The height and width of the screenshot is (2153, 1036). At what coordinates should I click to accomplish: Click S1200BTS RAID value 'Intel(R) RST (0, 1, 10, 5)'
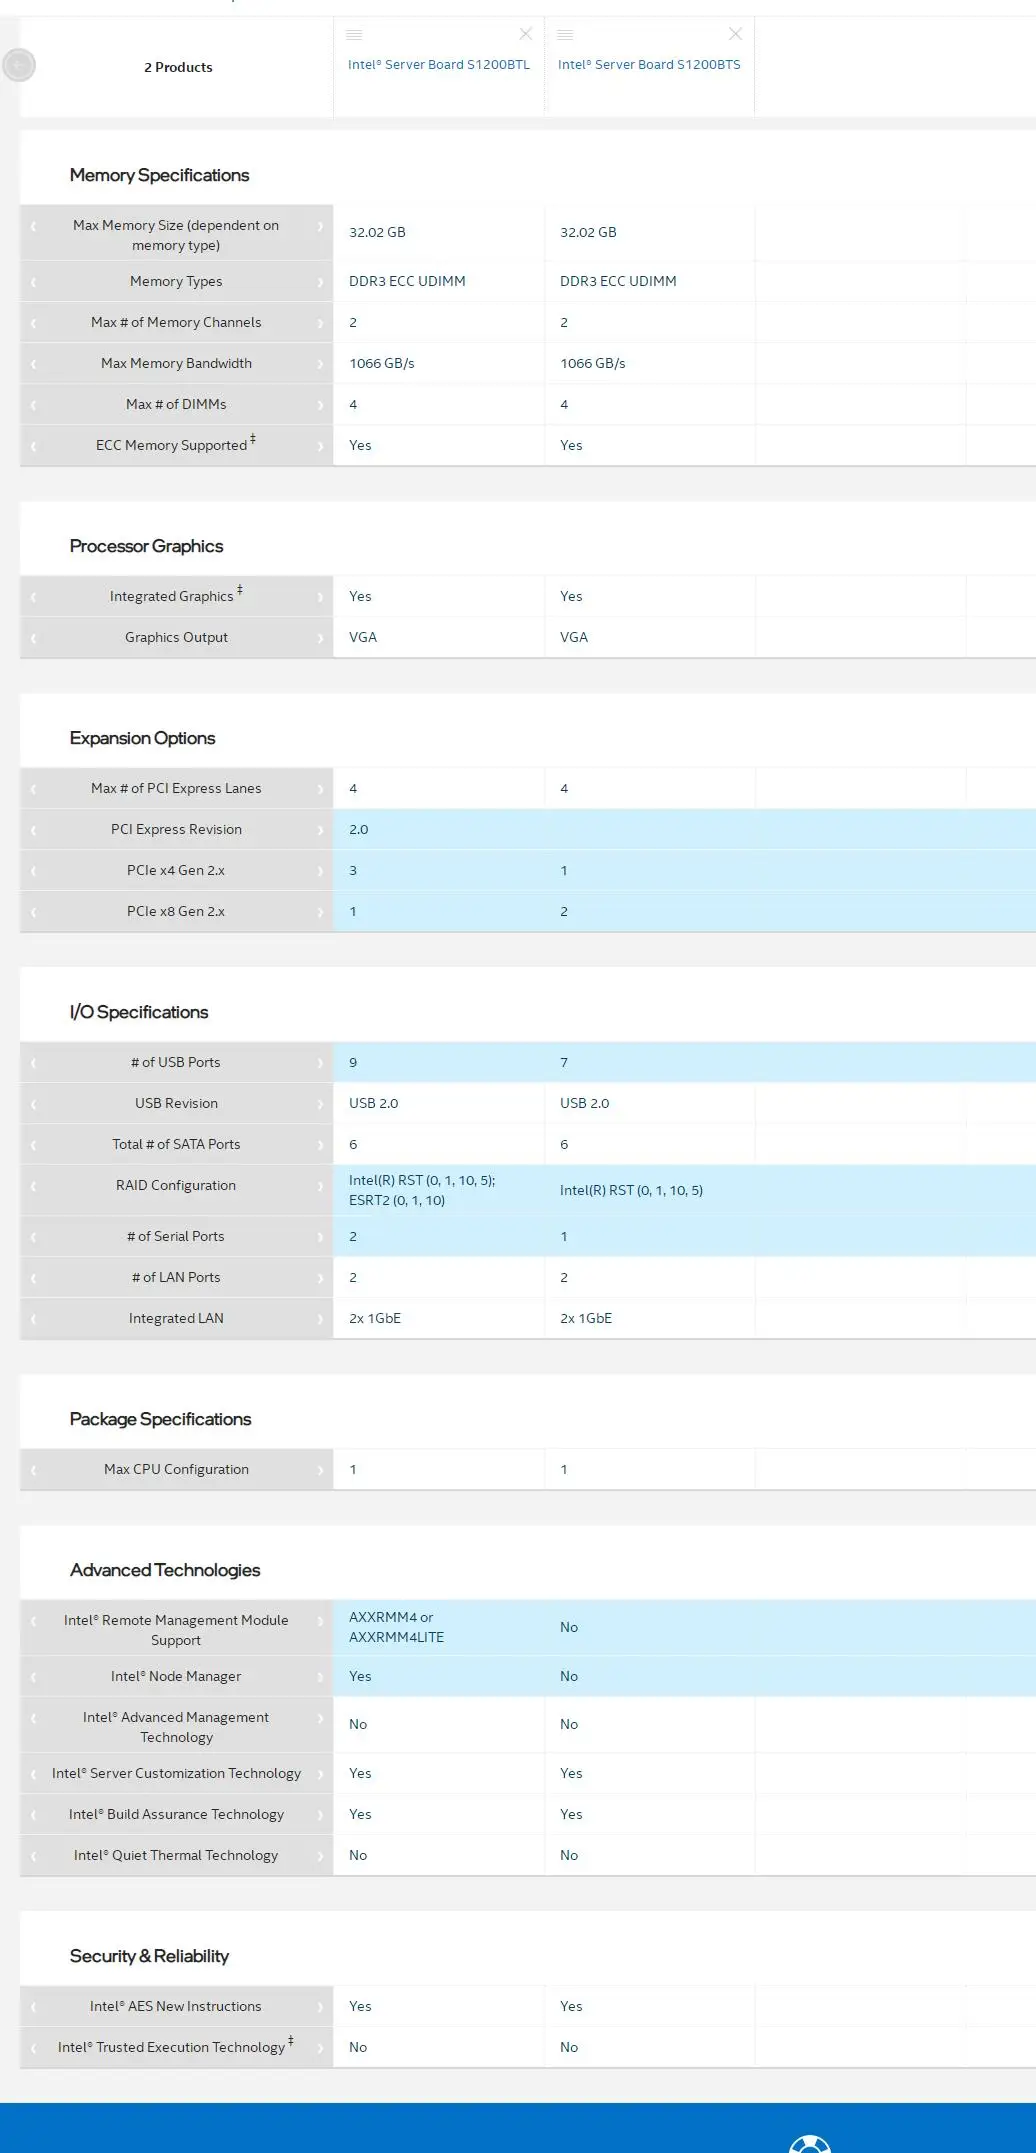(631, 1190)
